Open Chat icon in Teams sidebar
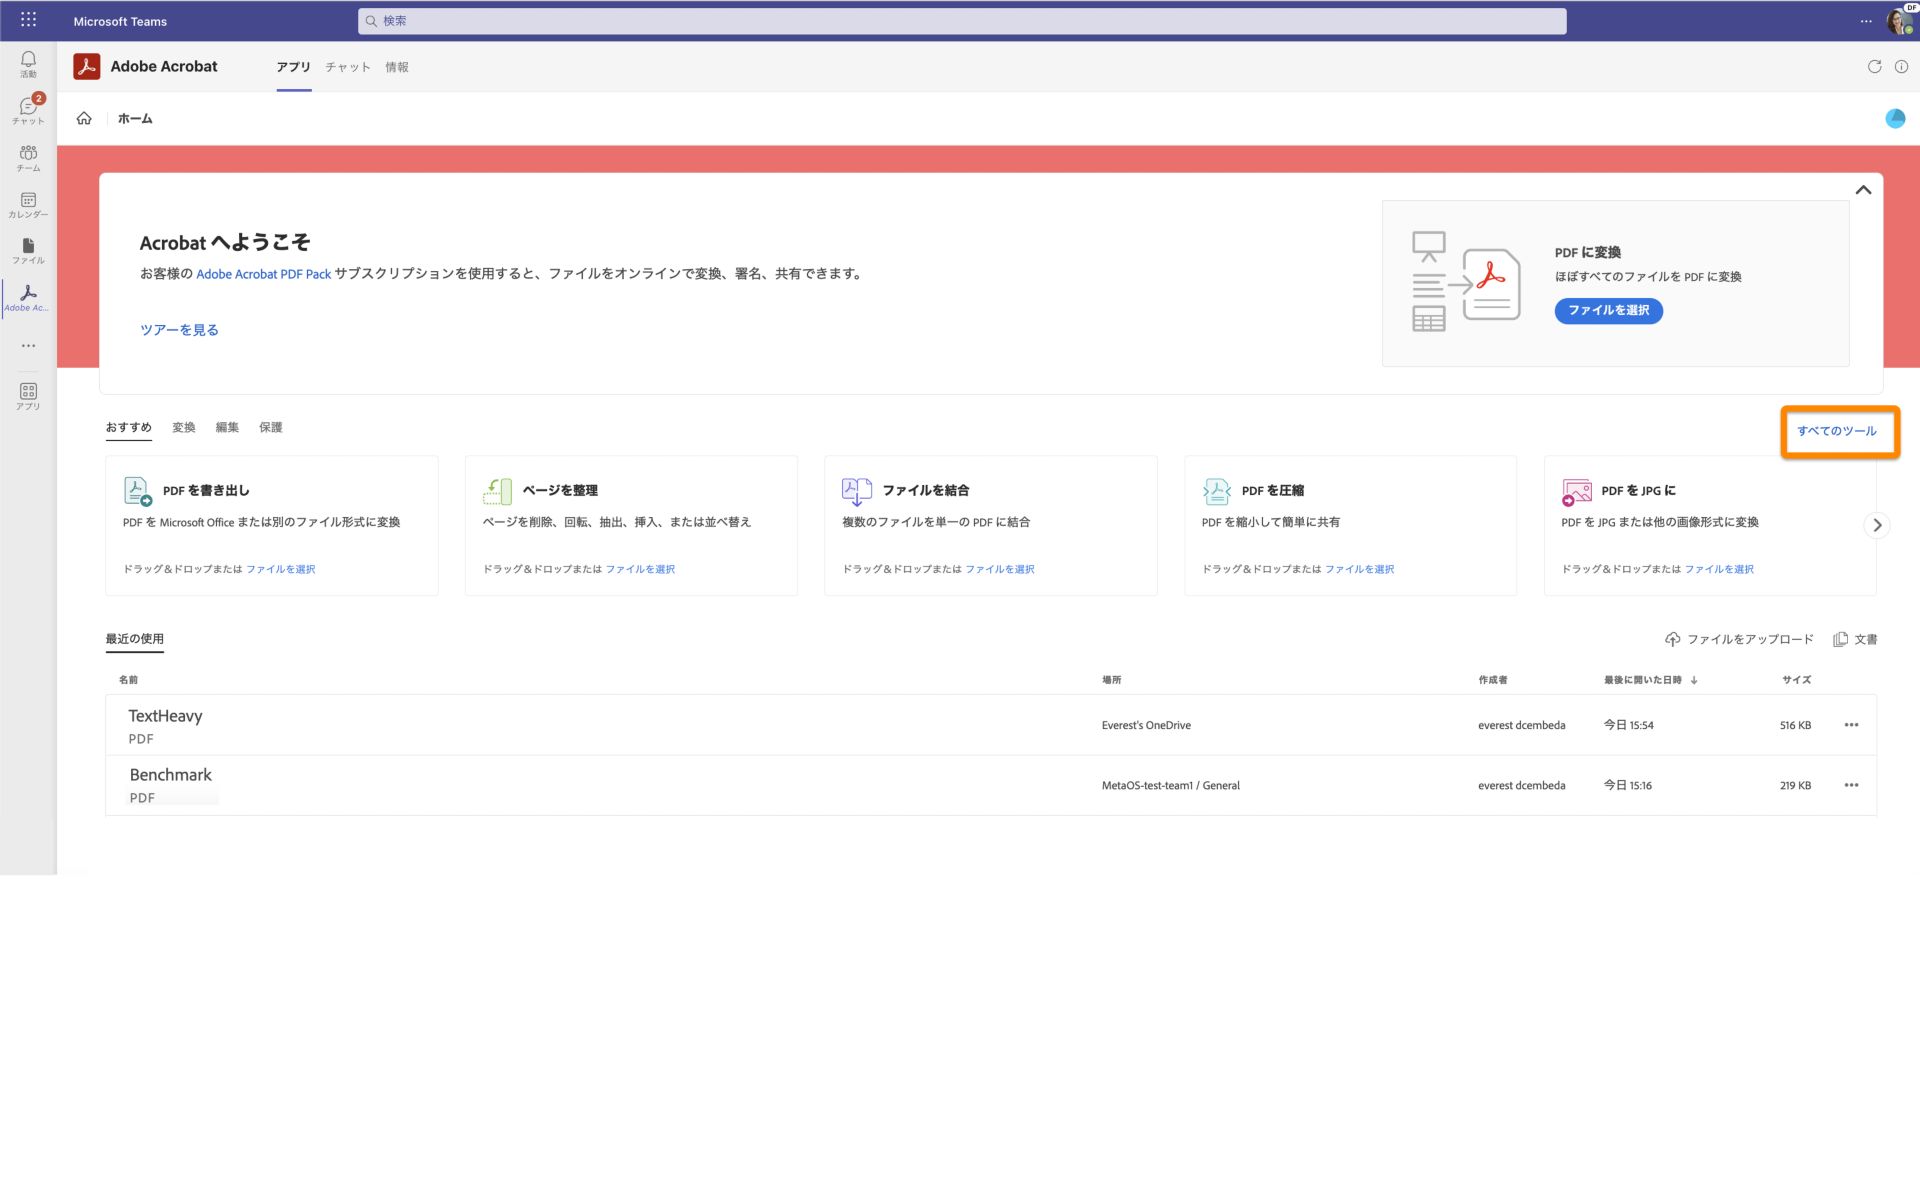 (28, 110)
